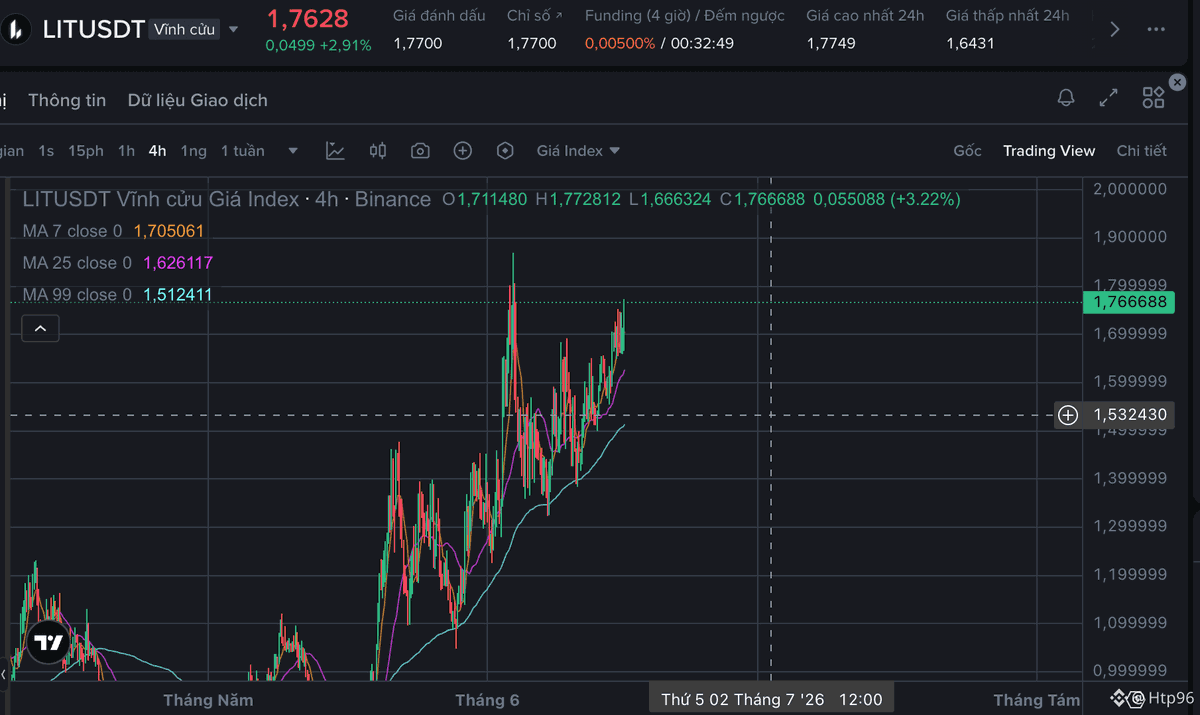The image size is (1200, 715).
Task: Open the indicators line chart icon
Action: pos(335,151)
